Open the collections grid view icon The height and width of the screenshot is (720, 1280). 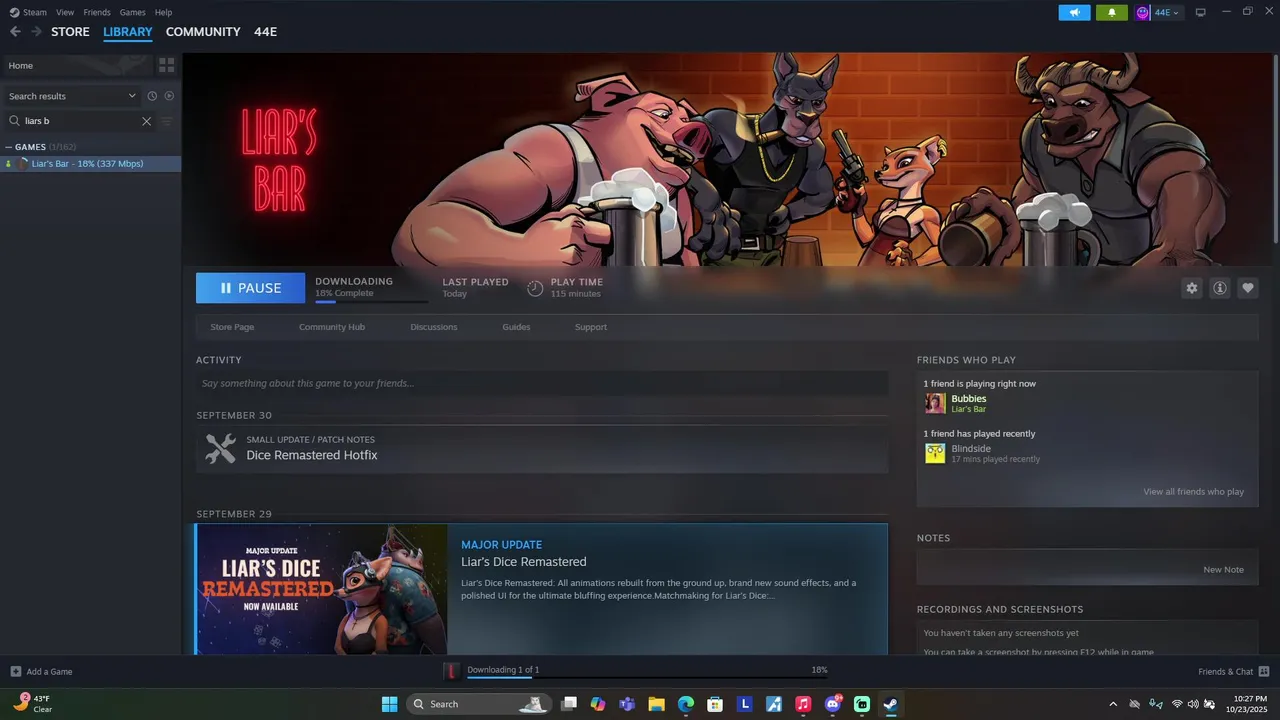point(166,65)
